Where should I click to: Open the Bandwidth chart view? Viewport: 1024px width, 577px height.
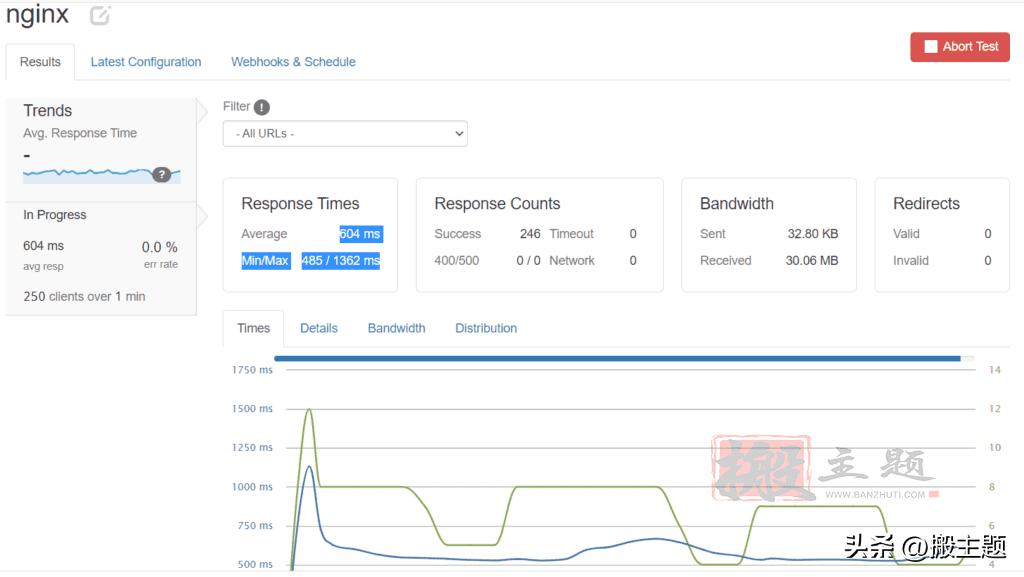tap(396, 327)
